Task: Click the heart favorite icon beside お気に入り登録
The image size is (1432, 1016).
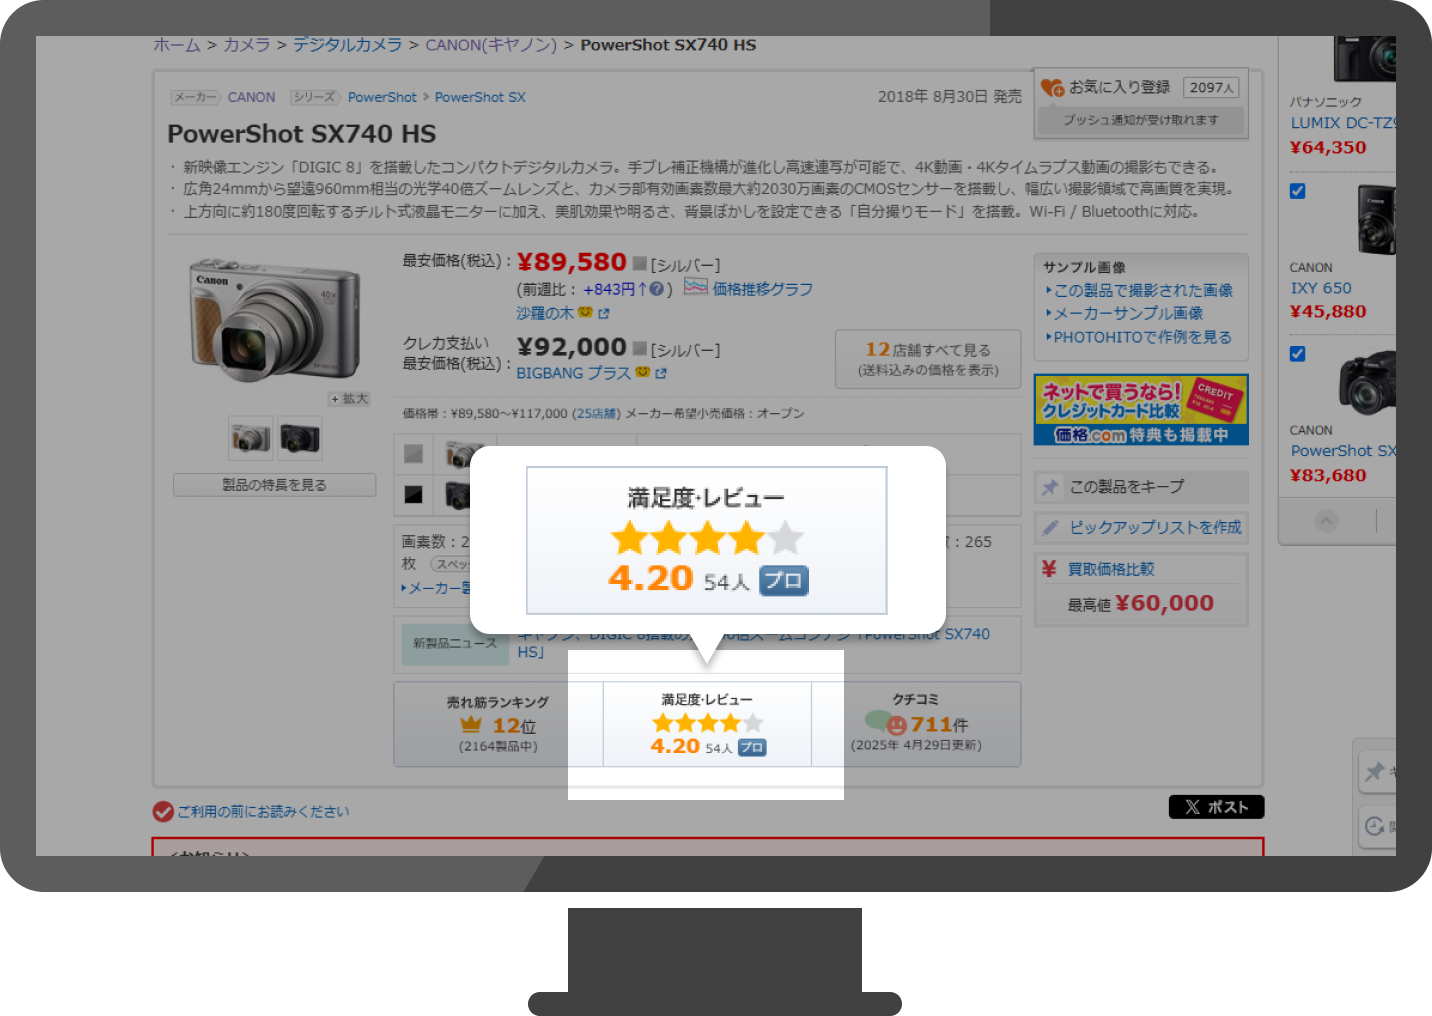Action: click(1052, 88)
